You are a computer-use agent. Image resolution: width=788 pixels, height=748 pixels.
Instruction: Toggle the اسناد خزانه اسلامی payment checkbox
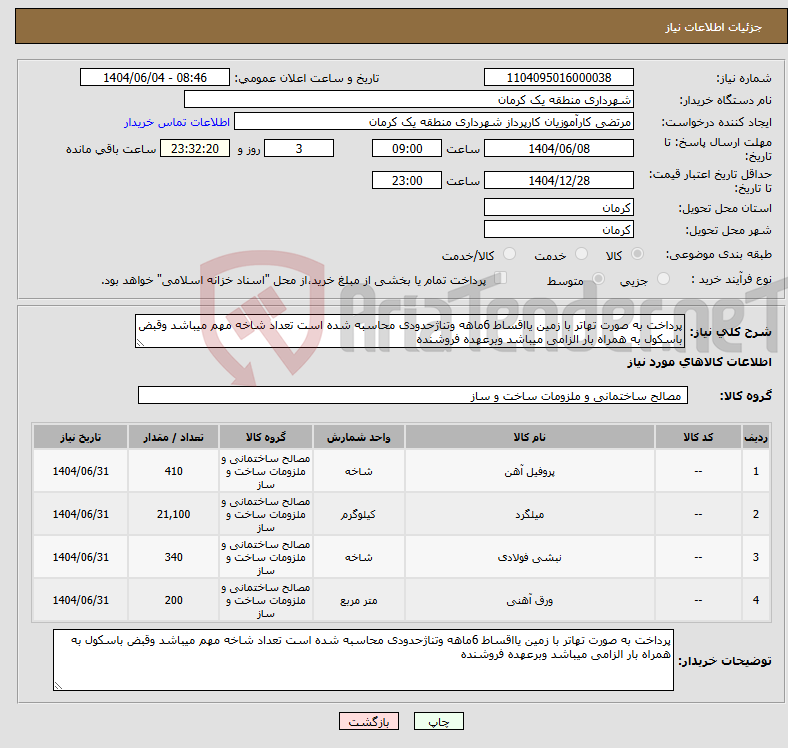point(501,278)
